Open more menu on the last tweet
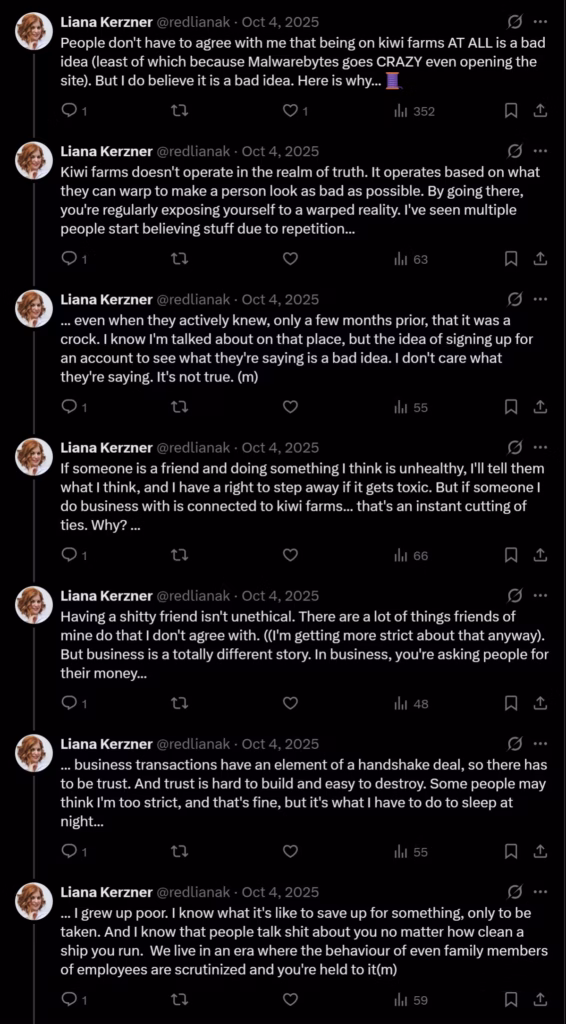 point(540,892)
